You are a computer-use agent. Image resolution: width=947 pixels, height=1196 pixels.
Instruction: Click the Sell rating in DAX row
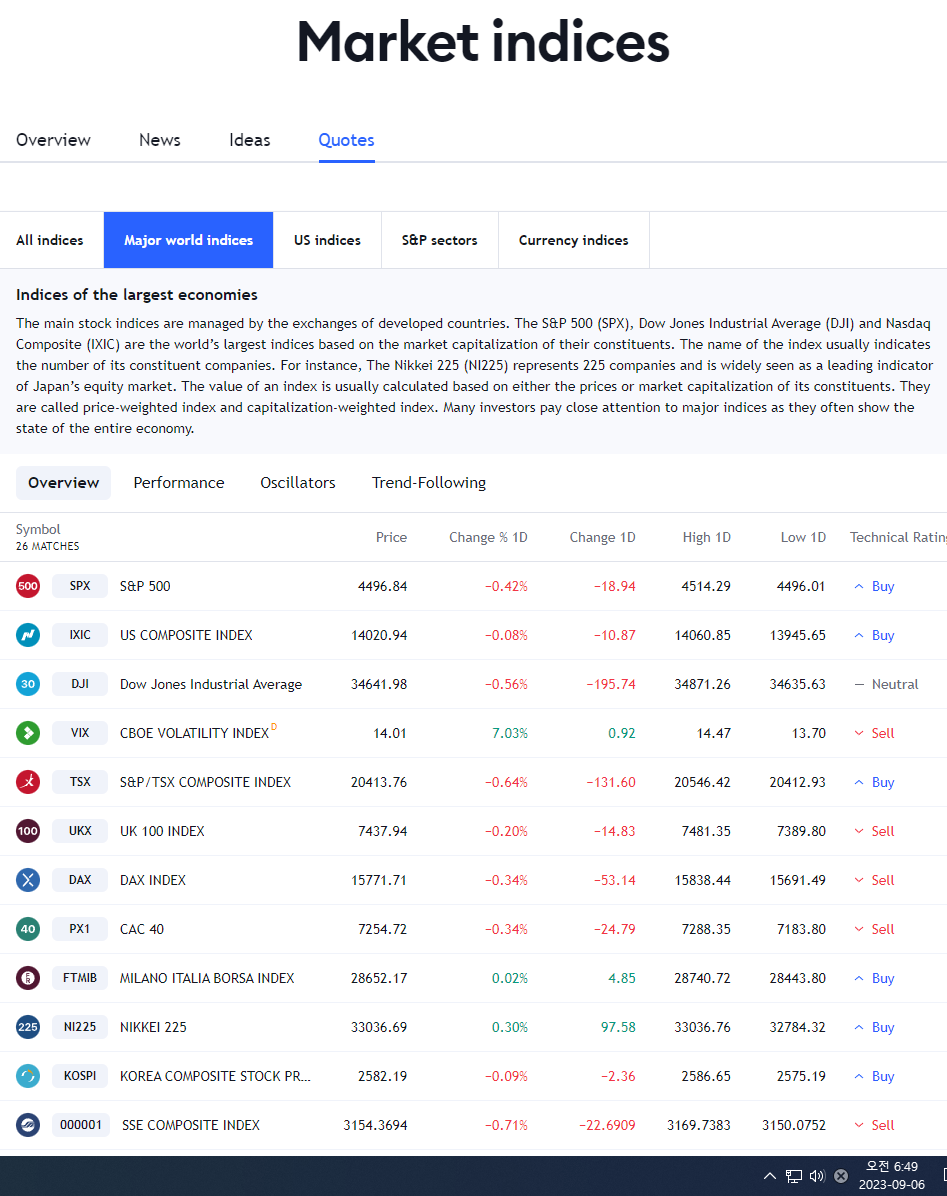(x=874, y=880)
